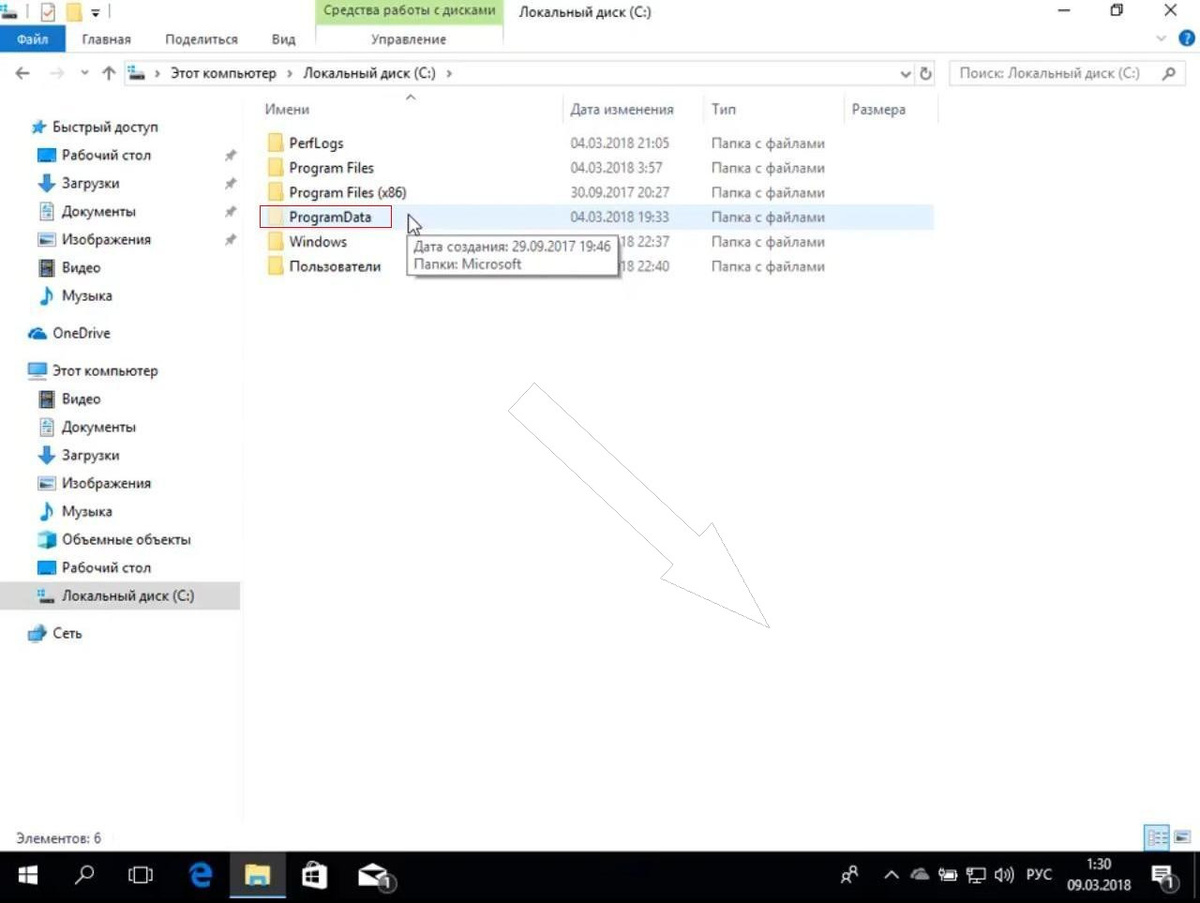Open the volume slider via the speaker icon
Screen dimensions: 1200x903
[1003, 874]
